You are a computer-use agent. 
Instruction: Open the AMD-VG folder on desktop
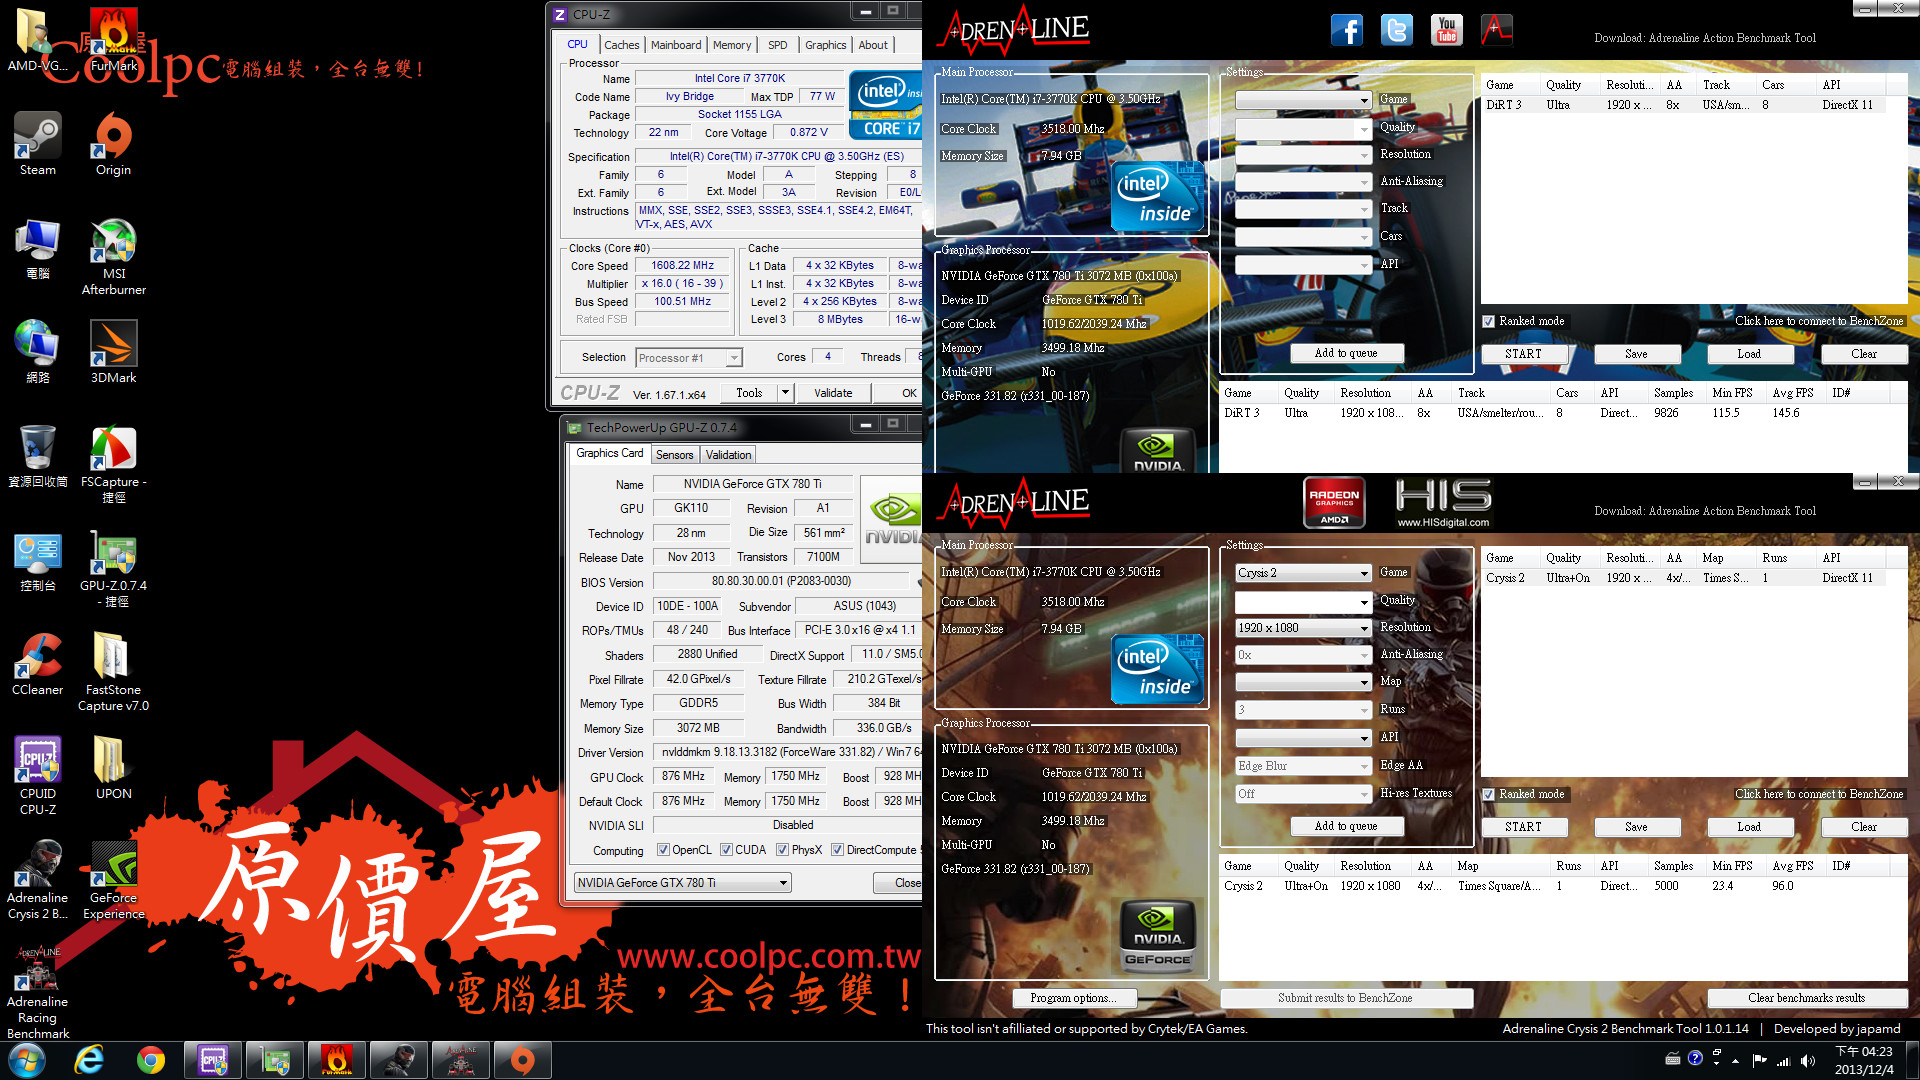[x=38, y=40]
